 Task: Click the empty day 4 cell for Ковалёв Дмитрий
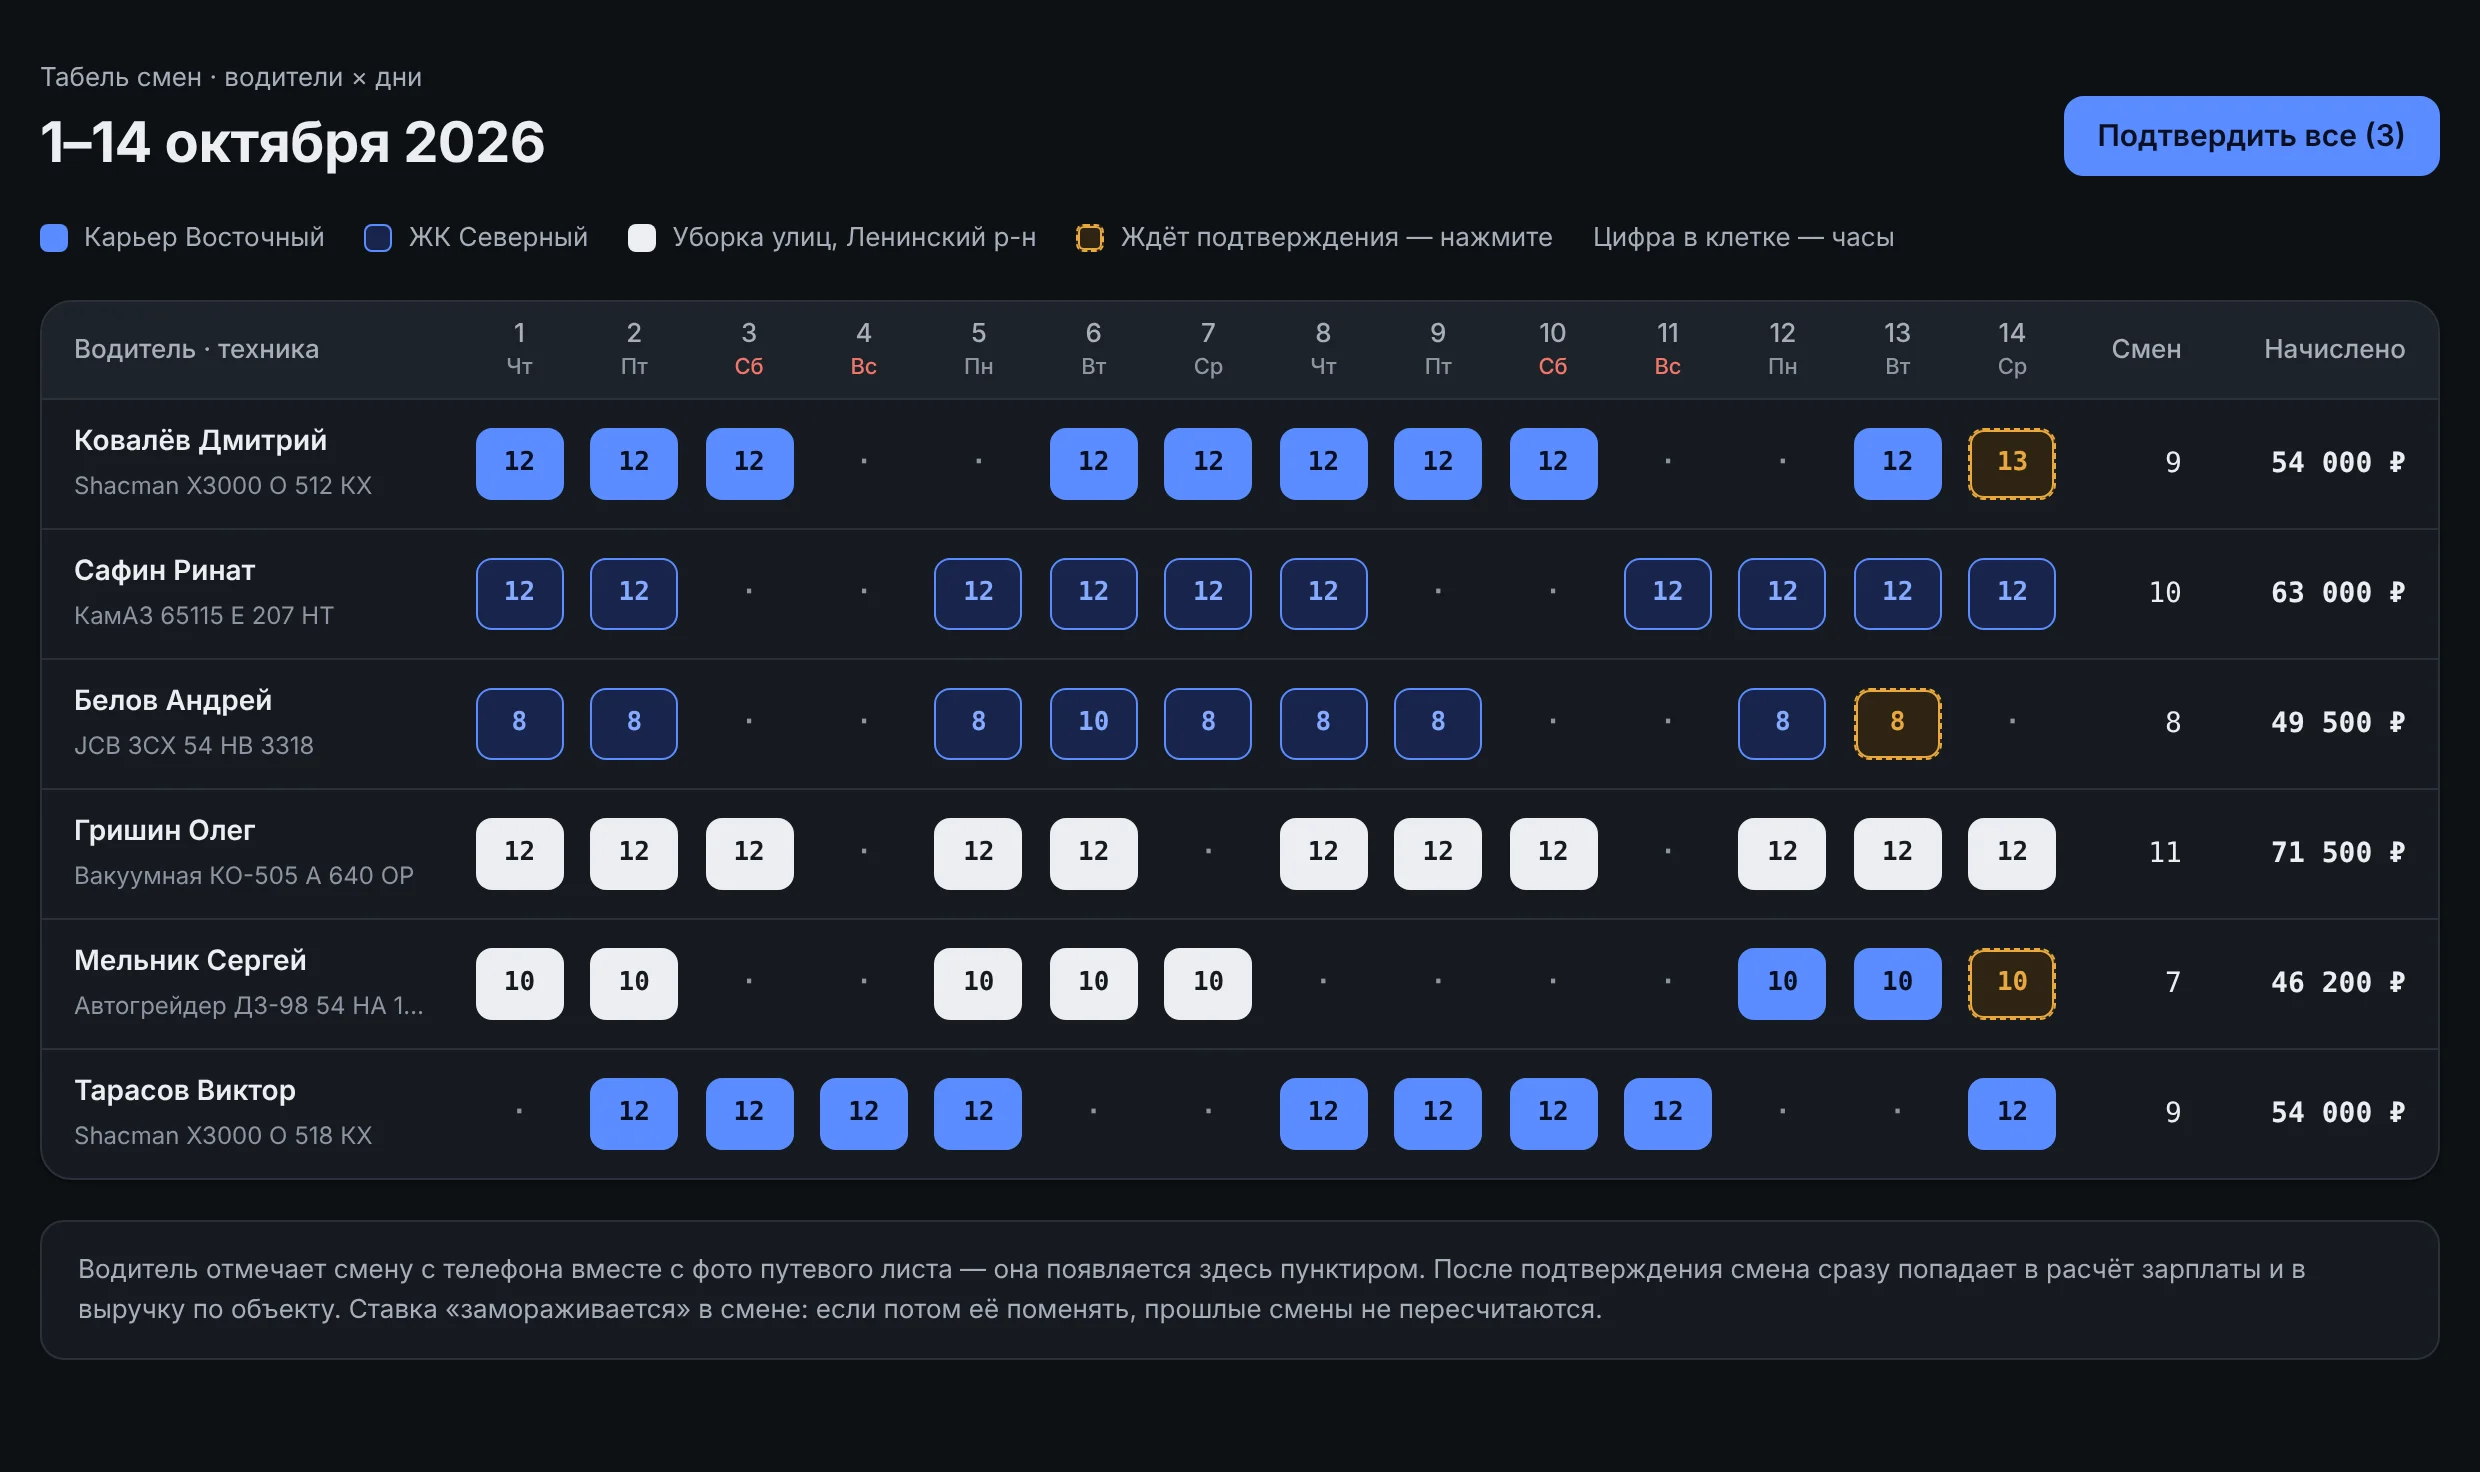[x=863, y=463]
